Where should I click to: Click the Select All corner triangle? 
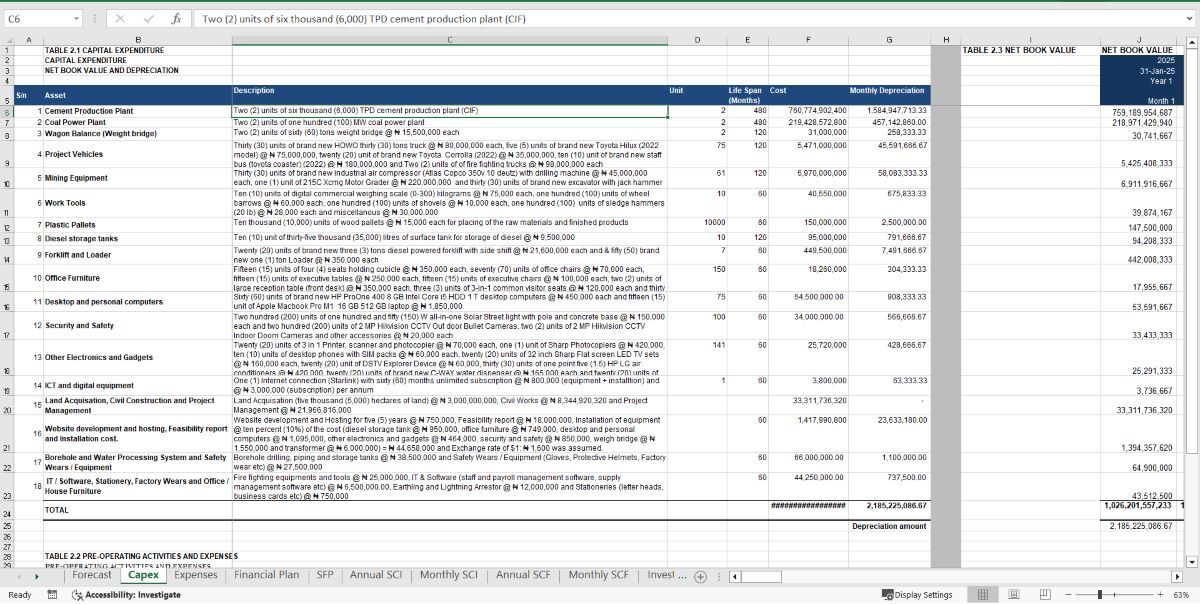7,40
